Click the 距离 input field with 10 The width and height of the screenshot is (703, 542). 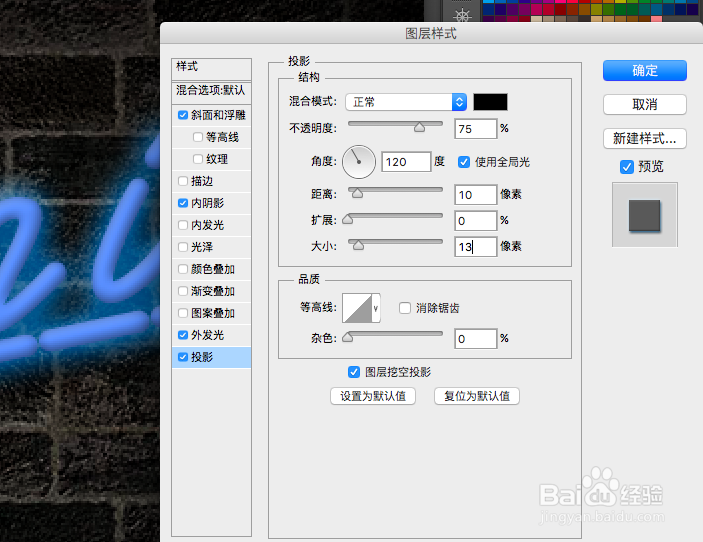click(476, 195)
